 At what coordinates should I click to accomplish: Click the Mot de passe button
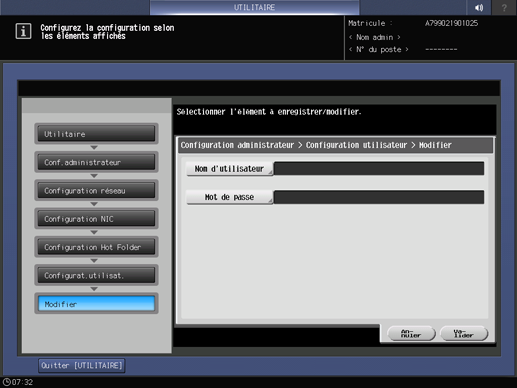pyautogui.click(x=229, y=197)
